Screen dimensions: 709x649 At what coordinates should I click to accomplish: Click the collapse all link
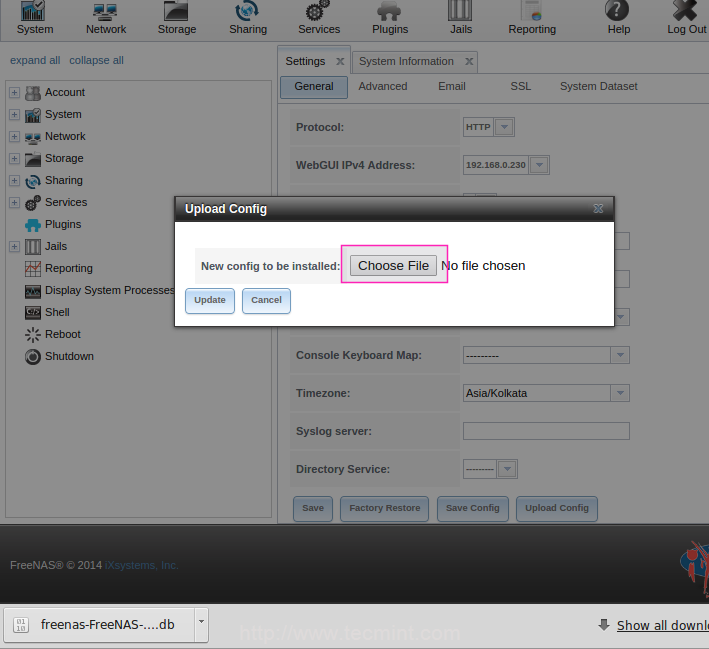click(x=96, y=61)
